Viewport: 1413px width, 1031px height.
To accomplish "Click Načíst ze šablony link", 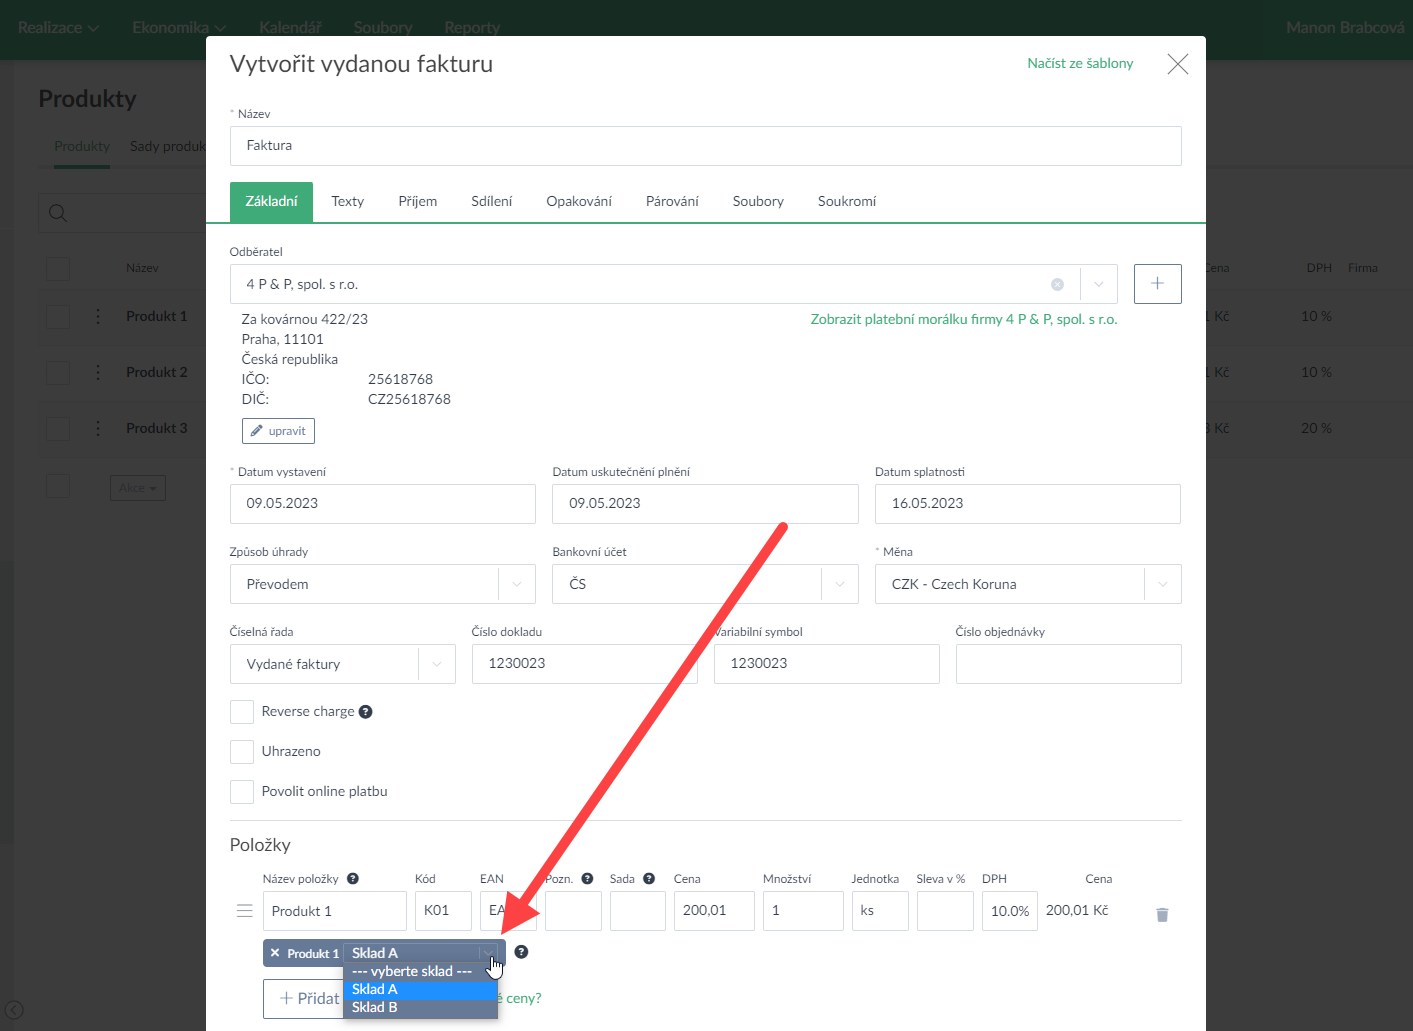I will [1080, 63].
